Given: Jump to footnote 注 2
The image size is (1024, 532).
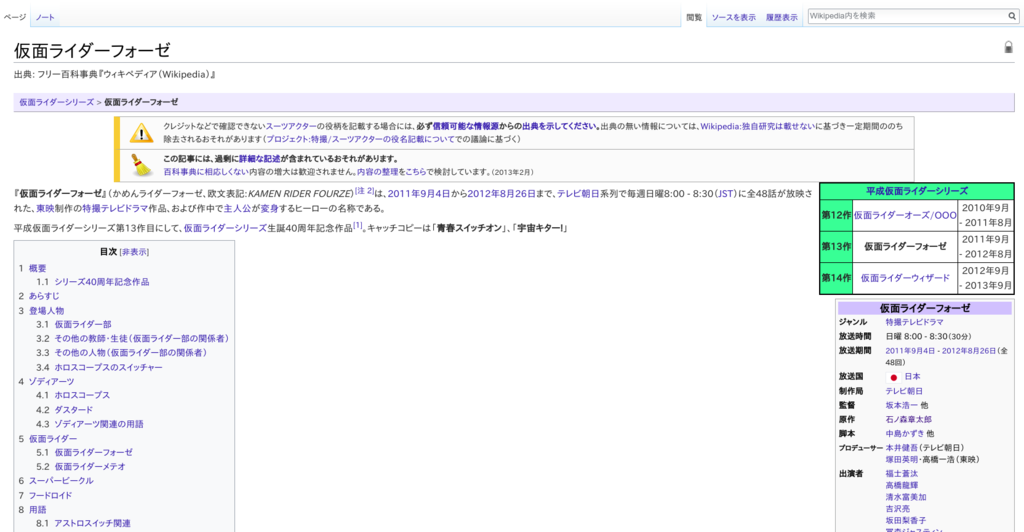Looking at the screenshot, I should [x=364, y=191].
